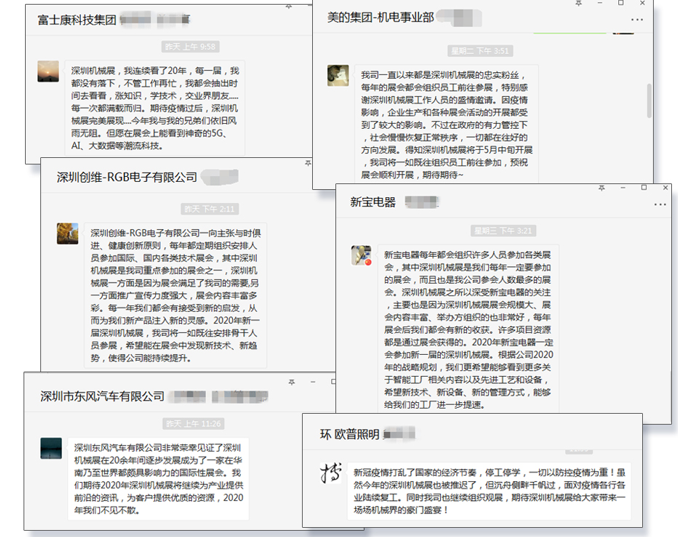Click the 星期二 下午 3:51 timestamp

click(480, 51)
